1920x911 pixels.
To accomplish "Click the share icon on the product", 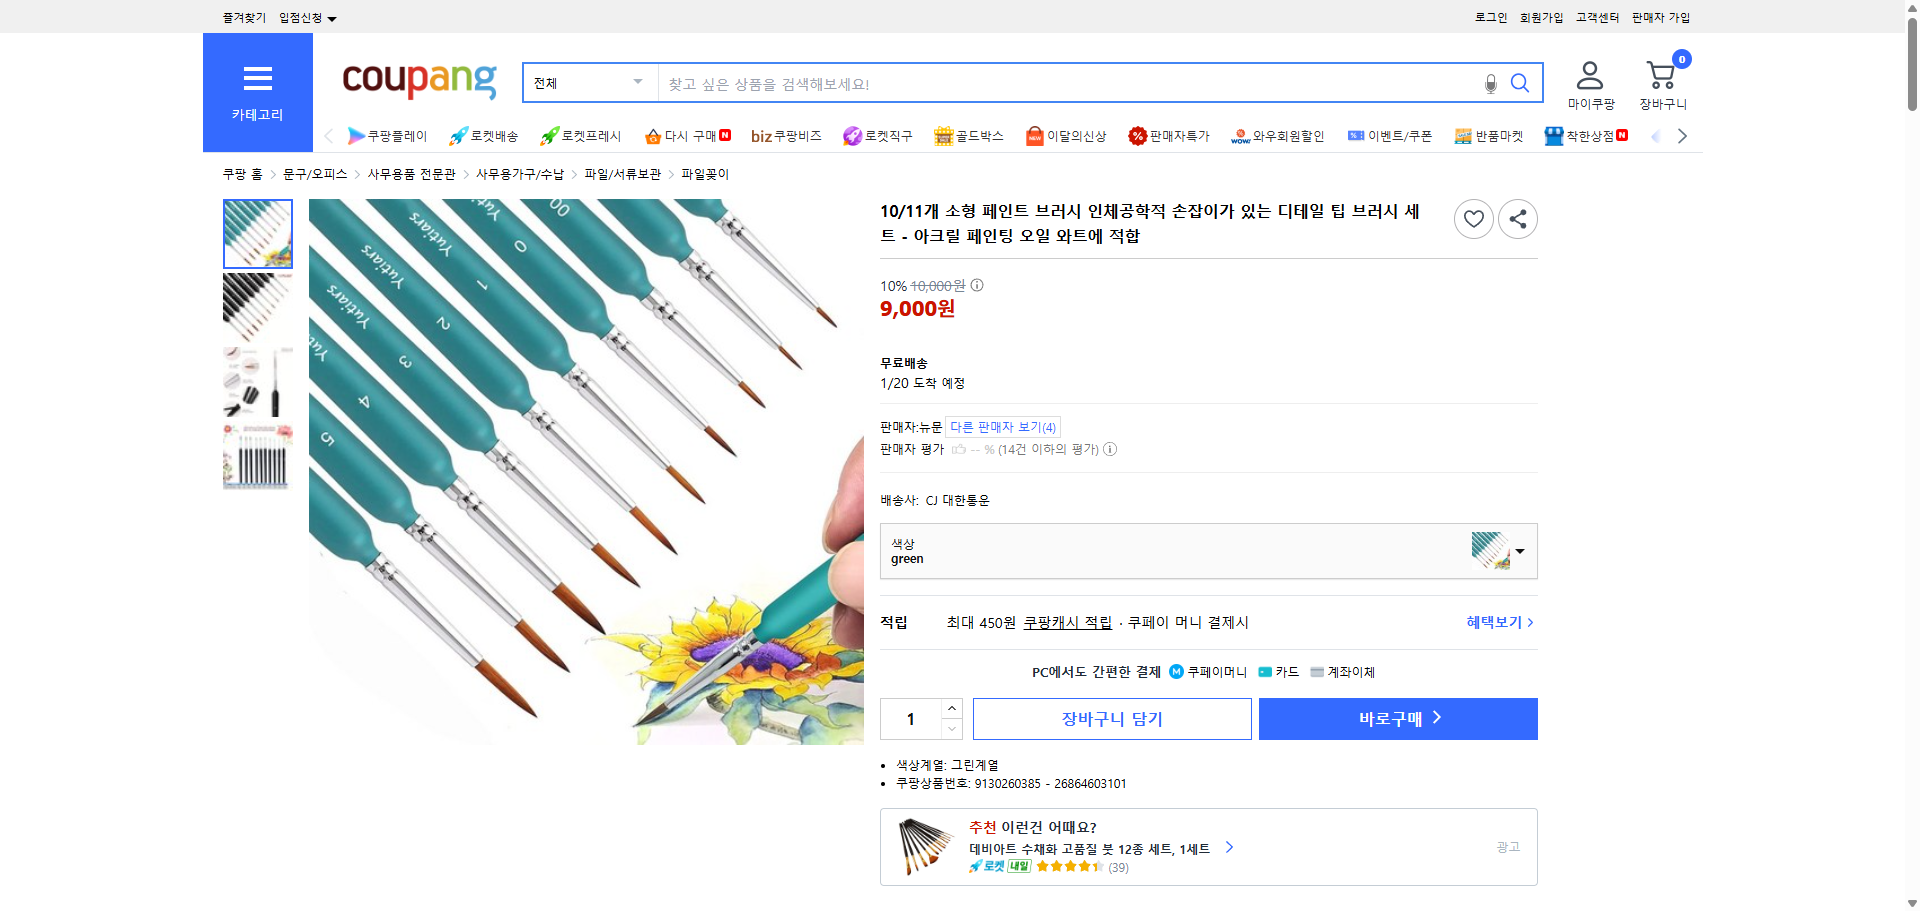I will [x=1517, y=219].
